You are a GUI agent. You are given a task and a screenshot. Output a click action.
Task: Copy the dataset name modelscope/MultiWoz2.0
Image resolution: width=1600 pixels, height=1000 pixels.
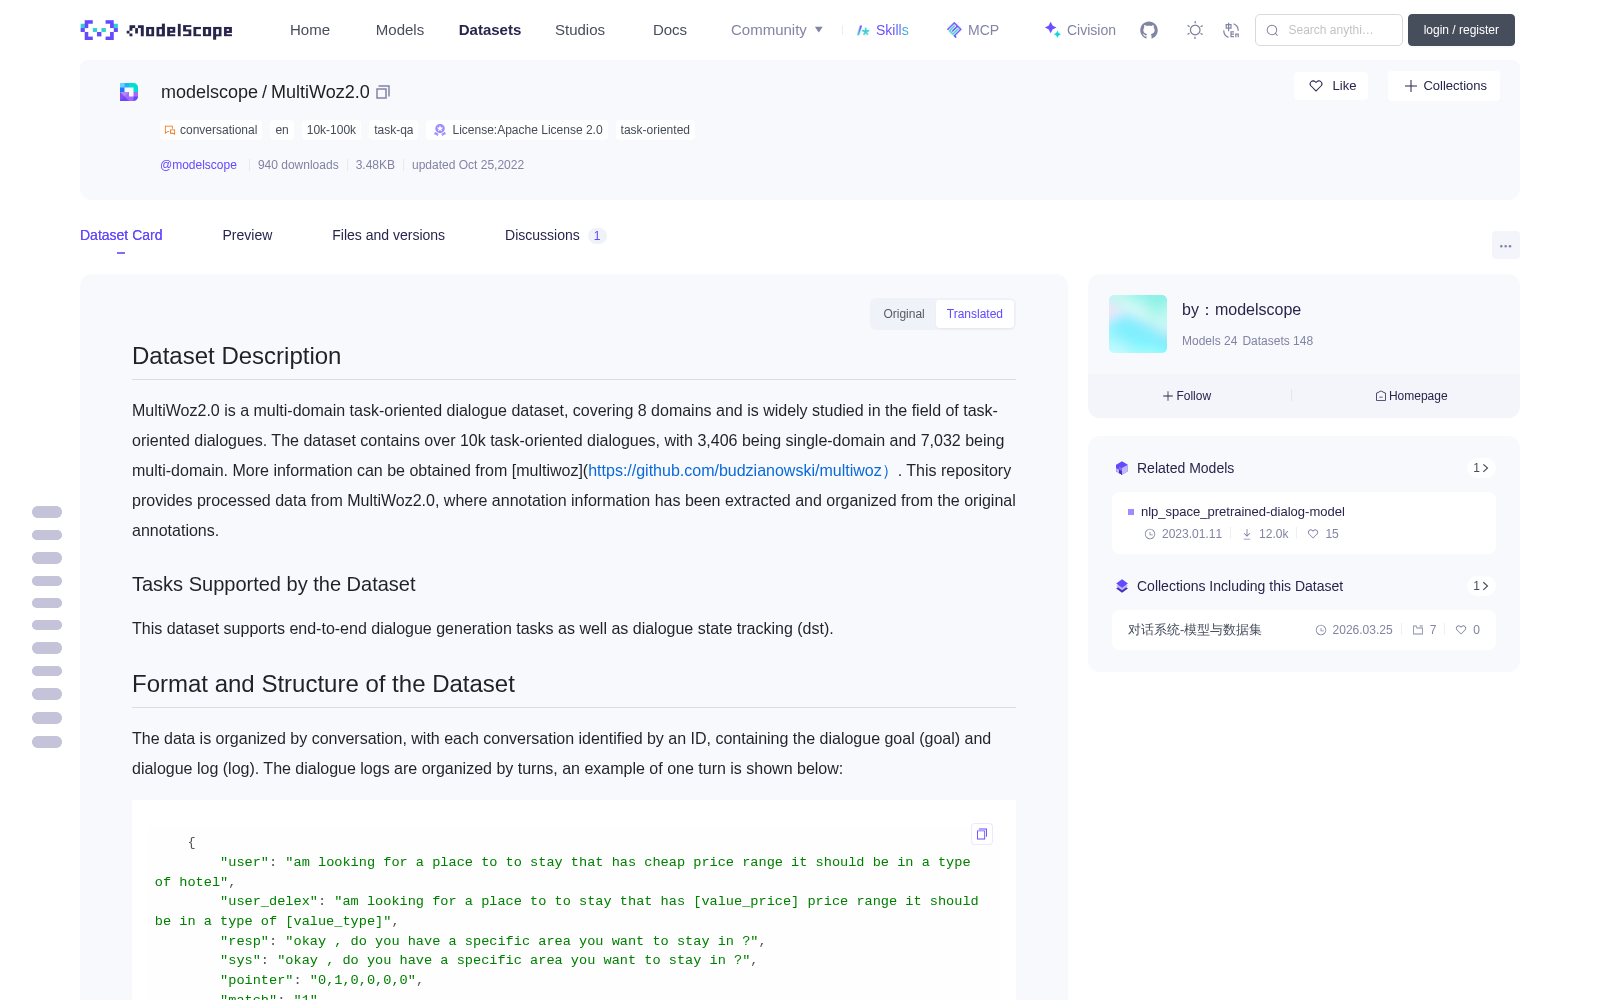point(383,92)
